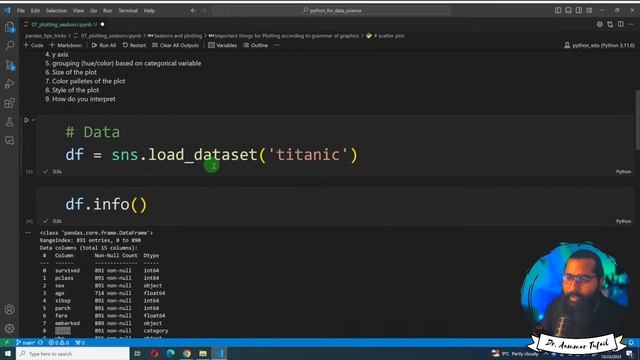
Task: Click 'Style of the plot' list item
Action: (x=76, y=90)
